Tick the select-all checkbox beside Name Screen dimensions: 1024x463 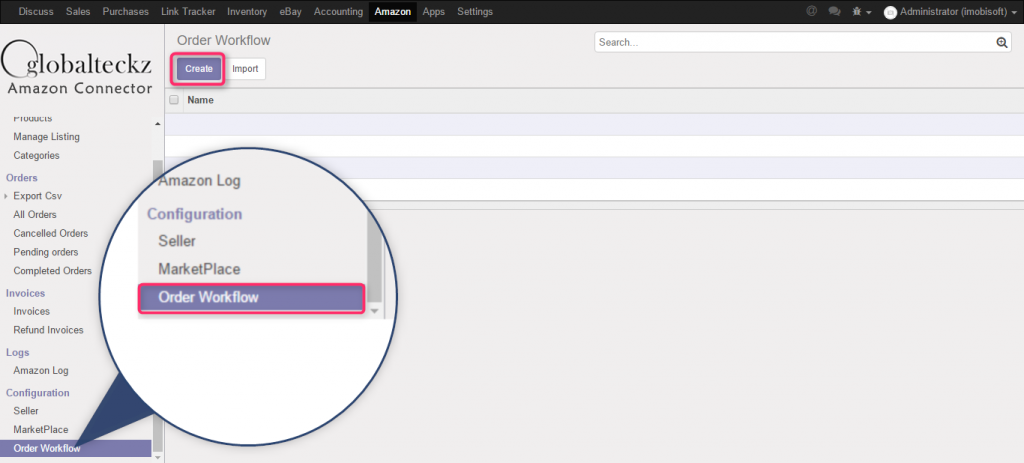[x=174, y=100]
